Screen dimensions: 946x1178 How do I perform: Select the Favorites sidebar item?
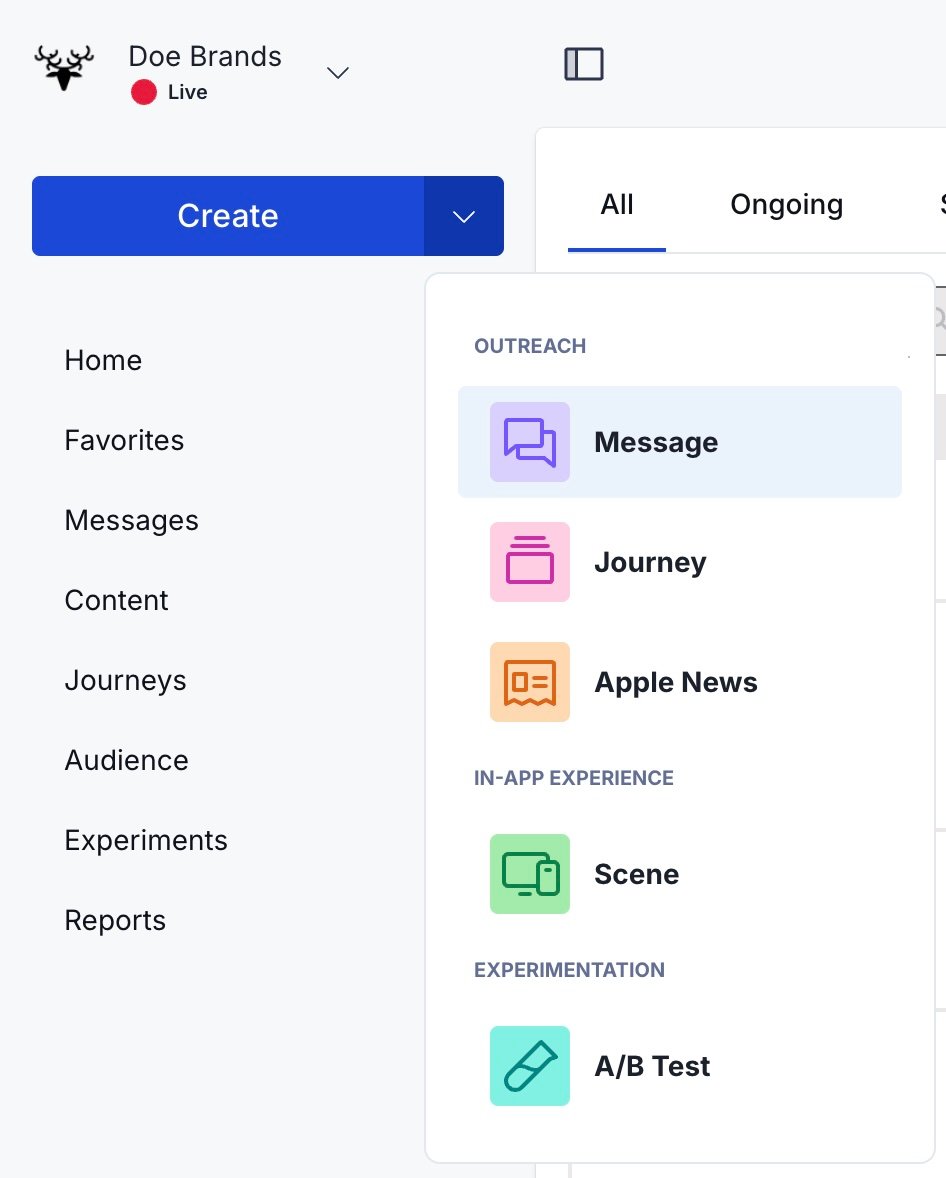(124, 440)
